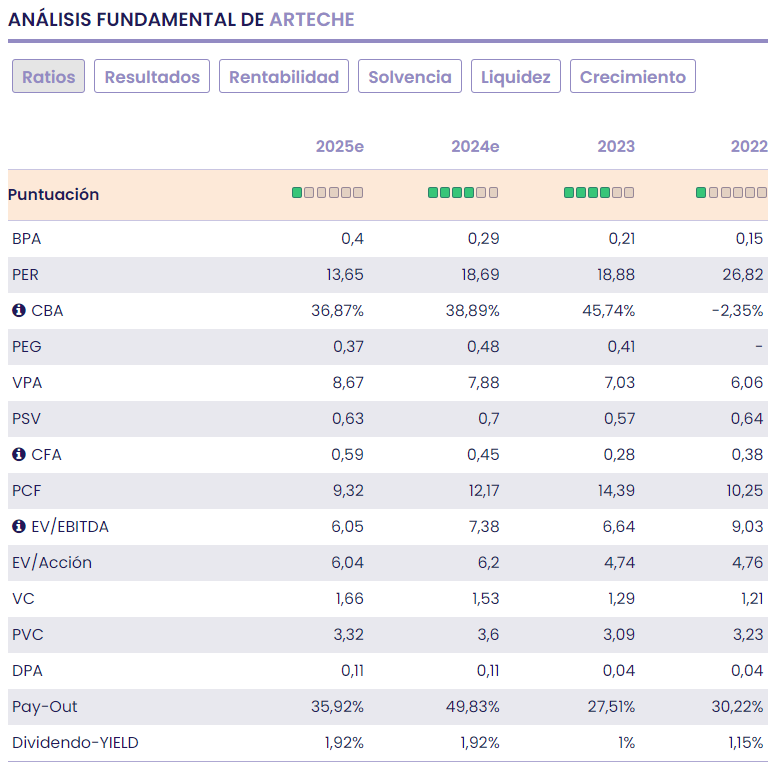The image size is (781, 776).
Task: Click the info icon next to CBA
Action: [19, 311]
